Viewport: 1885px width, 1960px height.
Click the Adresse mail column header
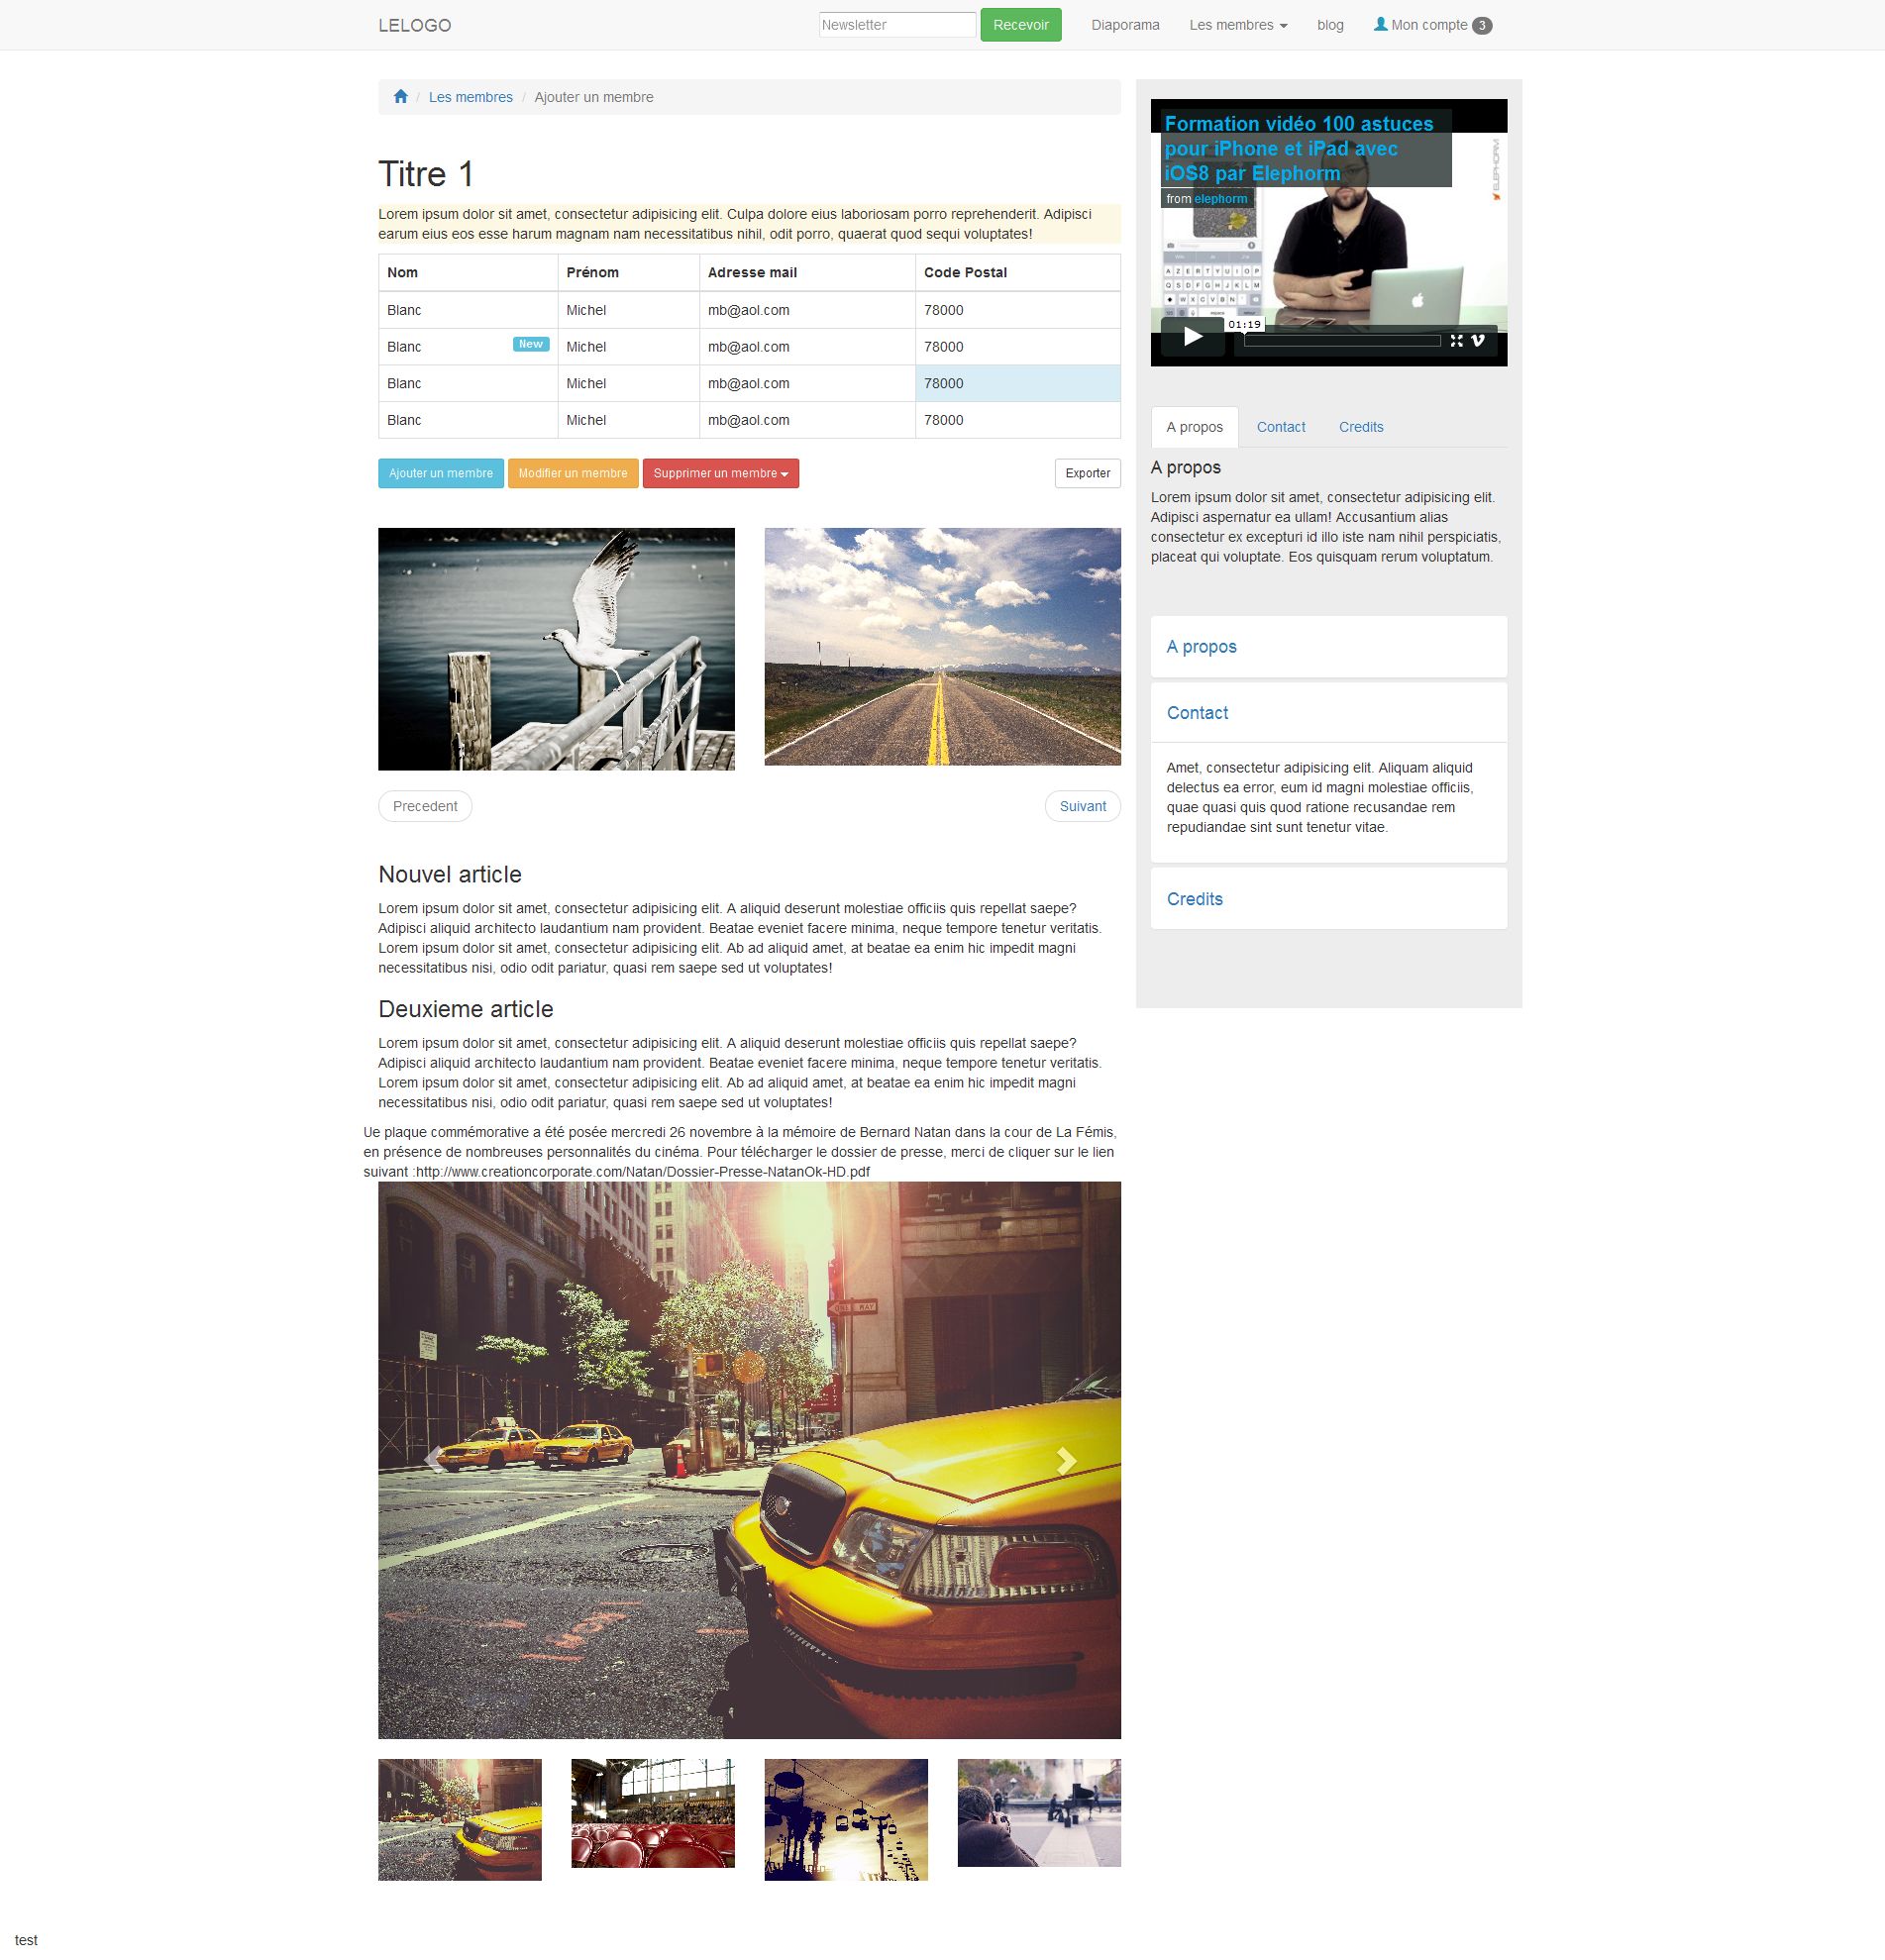(806, 272)
